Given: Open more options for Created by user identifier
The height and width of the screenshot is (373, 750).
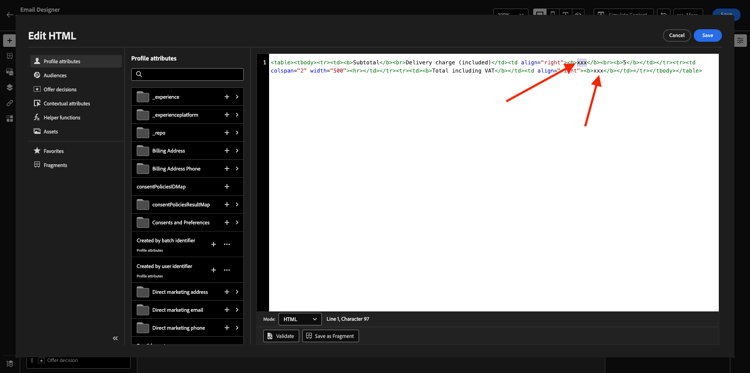Looking at the screenshot, I should click(227, 270).
